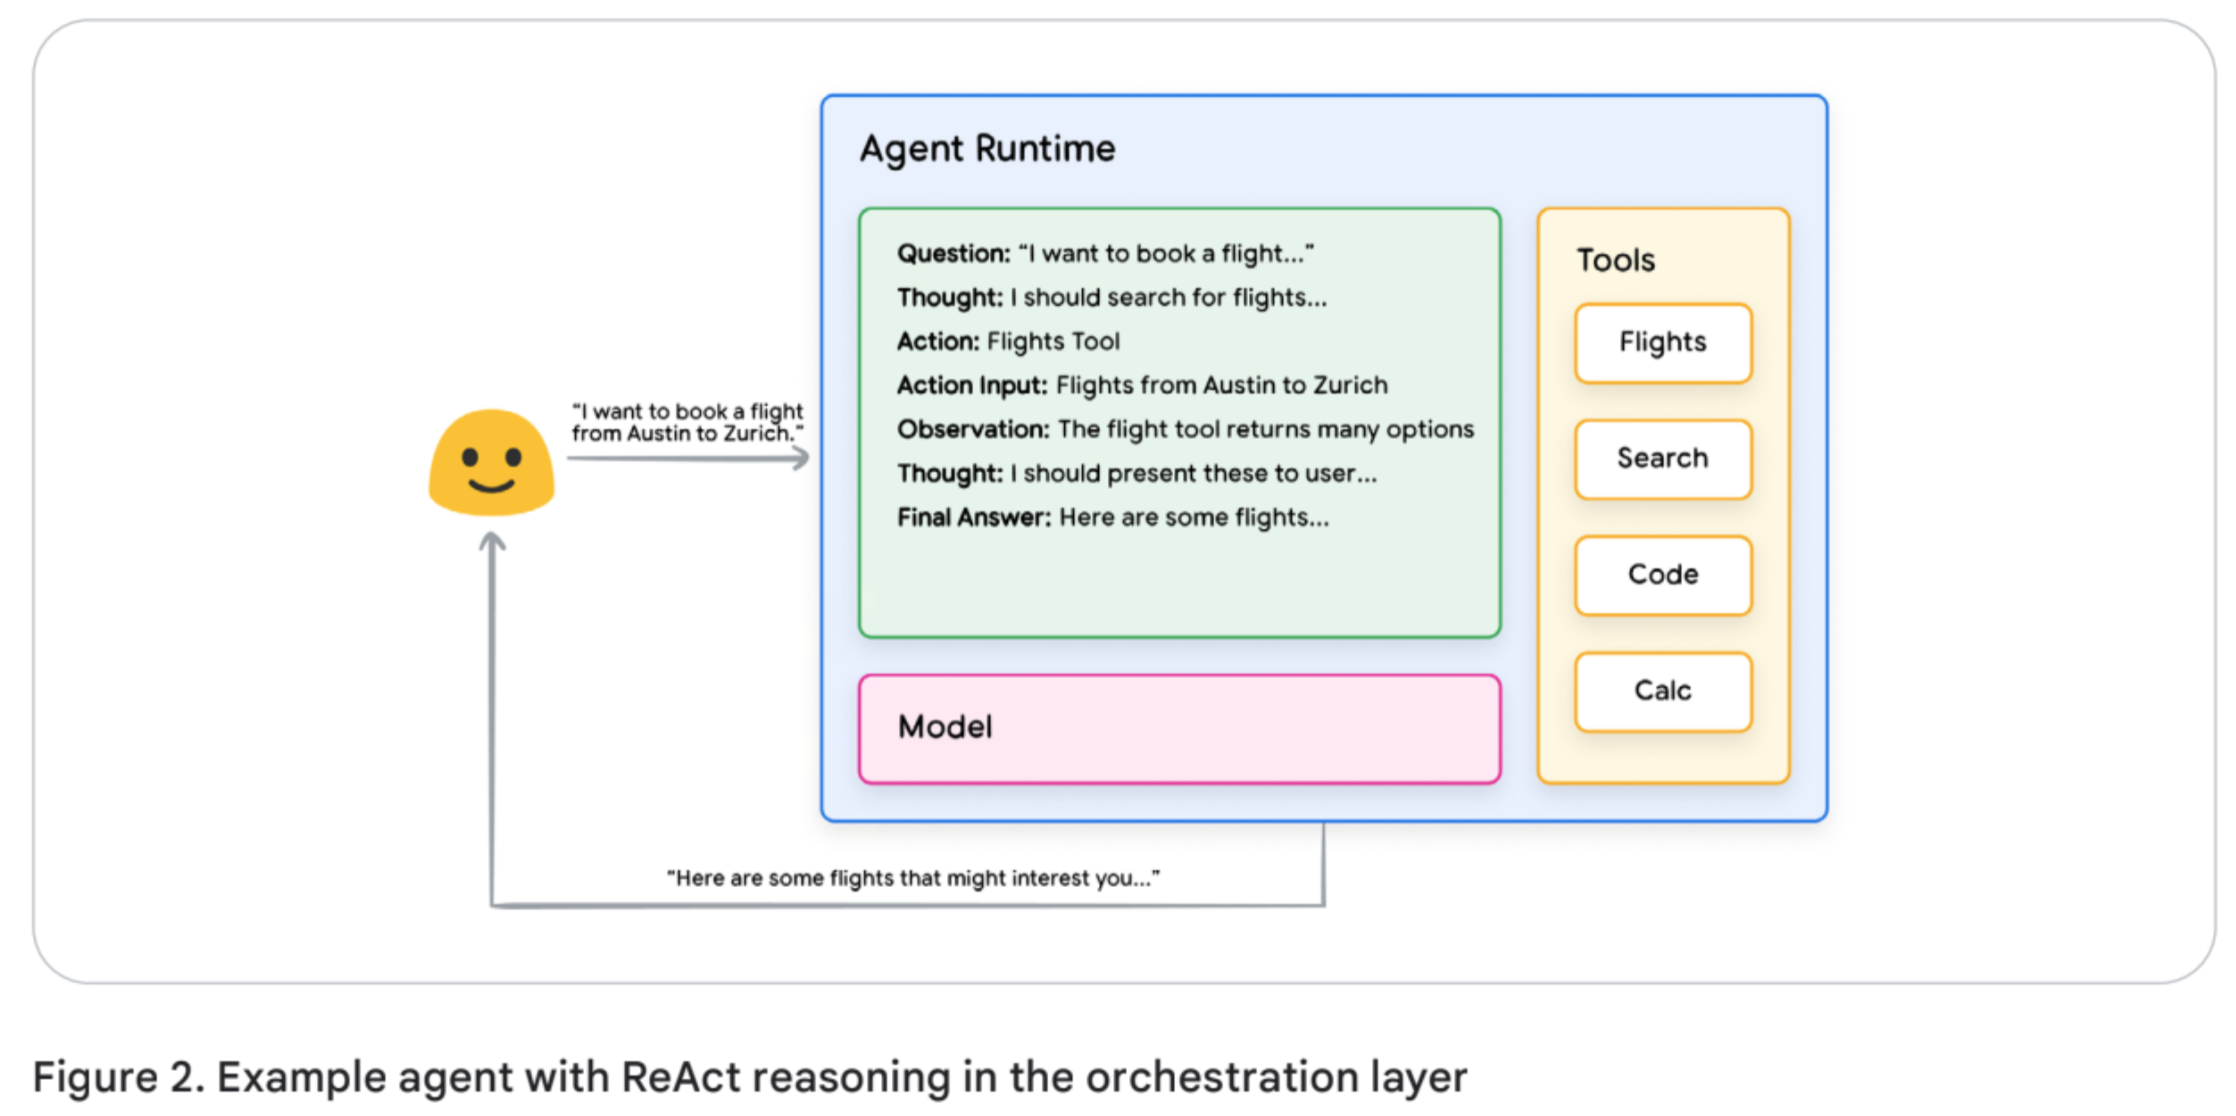Click the Tools panel heading
The image size is (2236, 1116).
click(1615, 261)
